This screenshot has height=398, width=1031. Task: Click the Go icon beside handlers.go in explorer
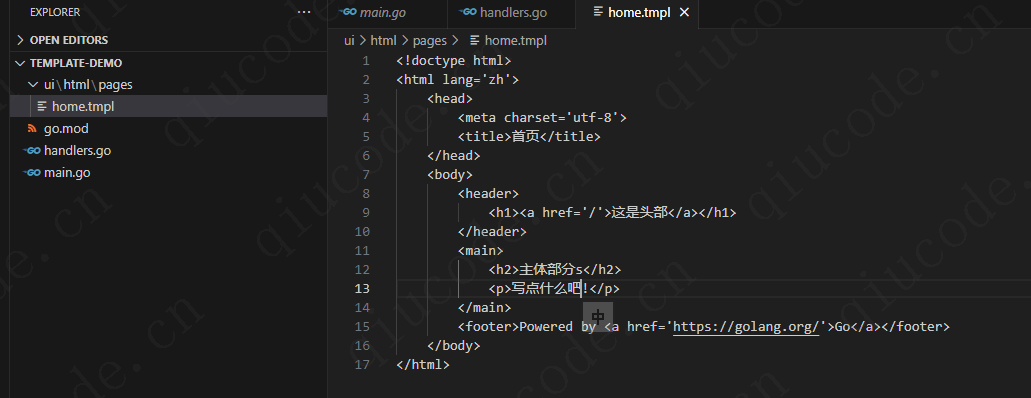pyautogui.click(x=32, y=151)
